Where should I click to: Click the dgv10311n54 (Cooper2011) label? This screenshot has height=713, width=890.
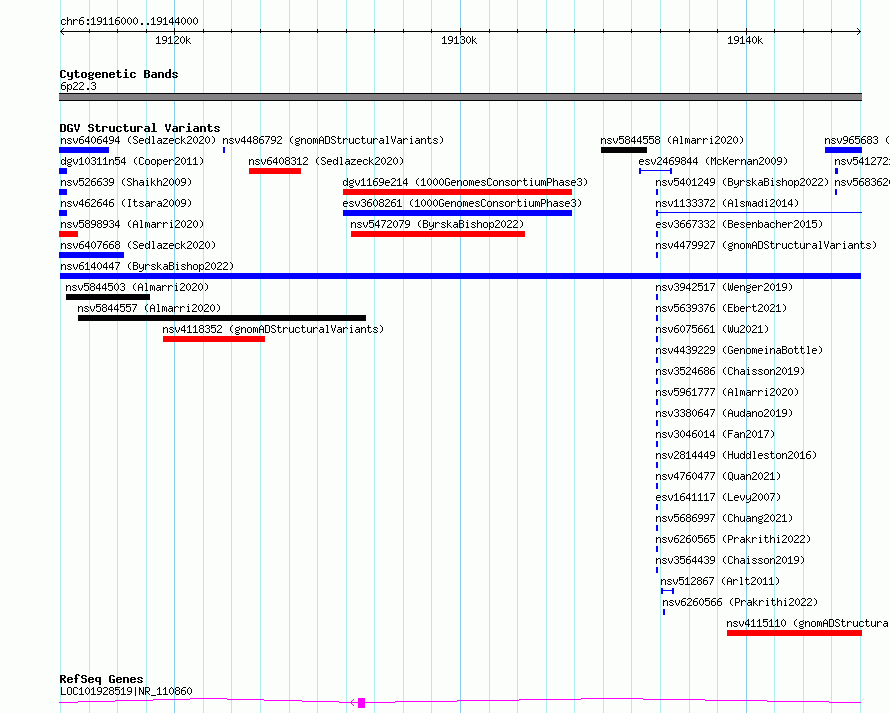pos(132,161)
